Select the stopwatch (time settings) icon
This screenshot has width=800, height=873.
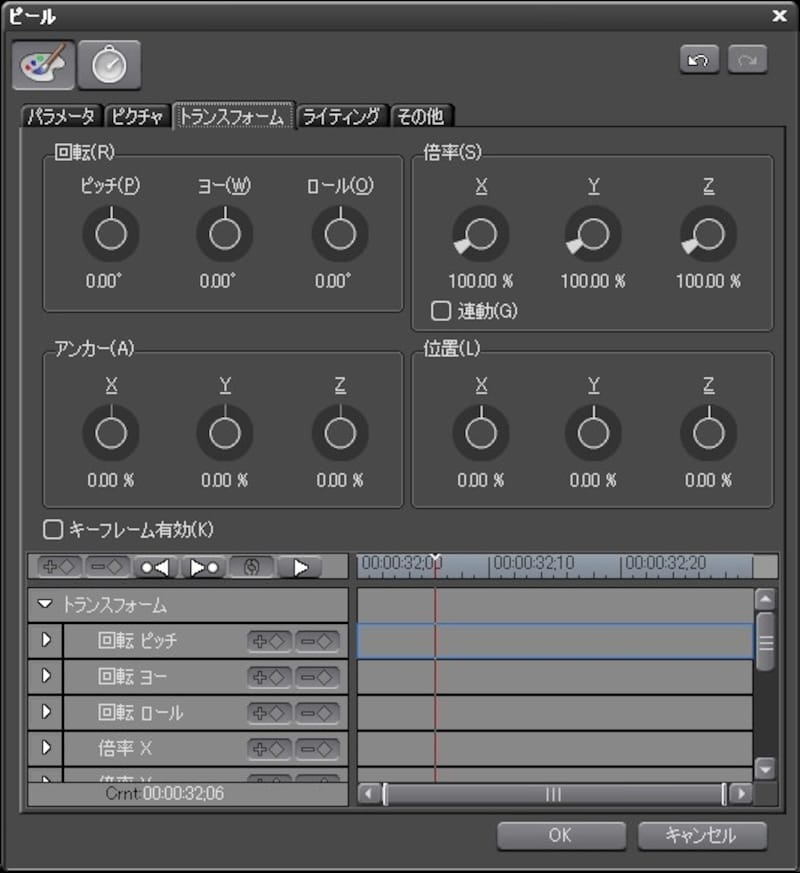110,63
